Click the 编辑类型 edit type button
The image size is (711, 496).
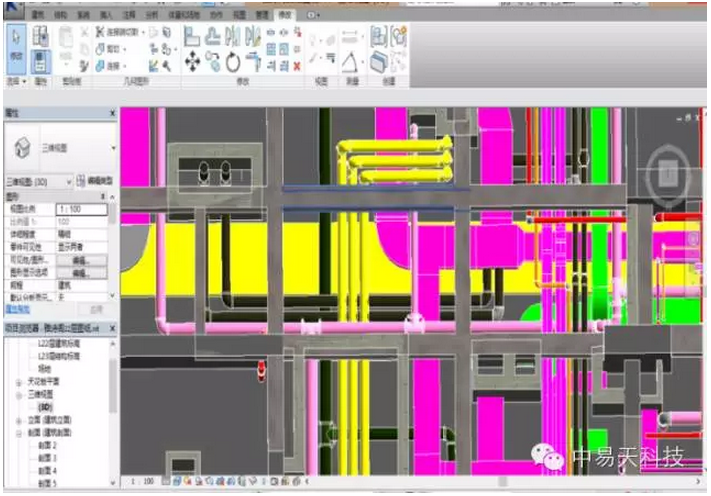tap(97, 182)
